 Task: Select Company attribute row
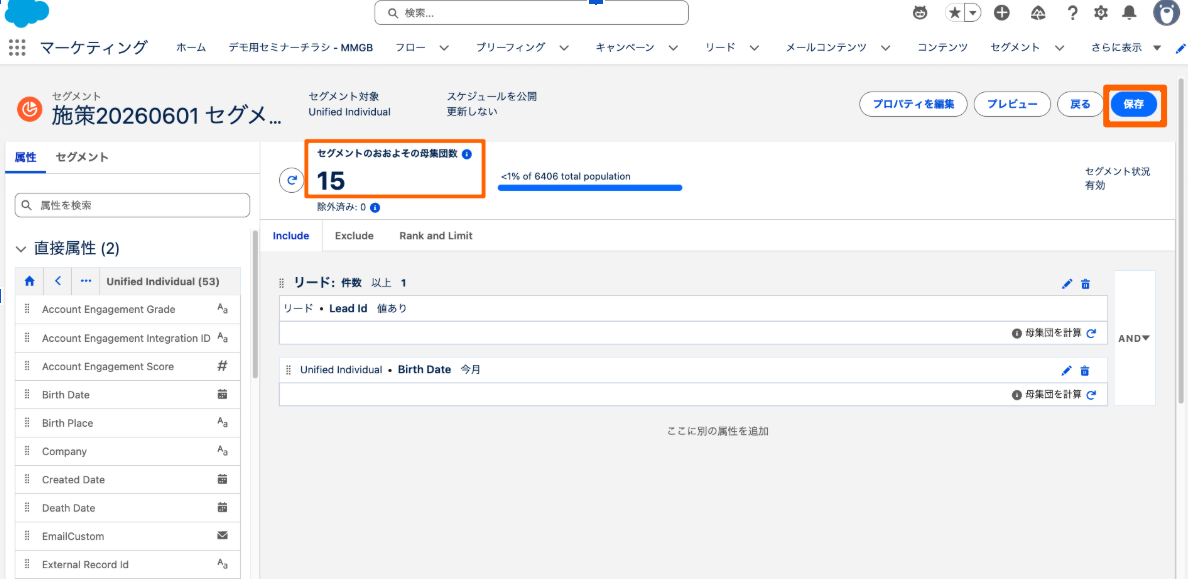click(127, 451)
